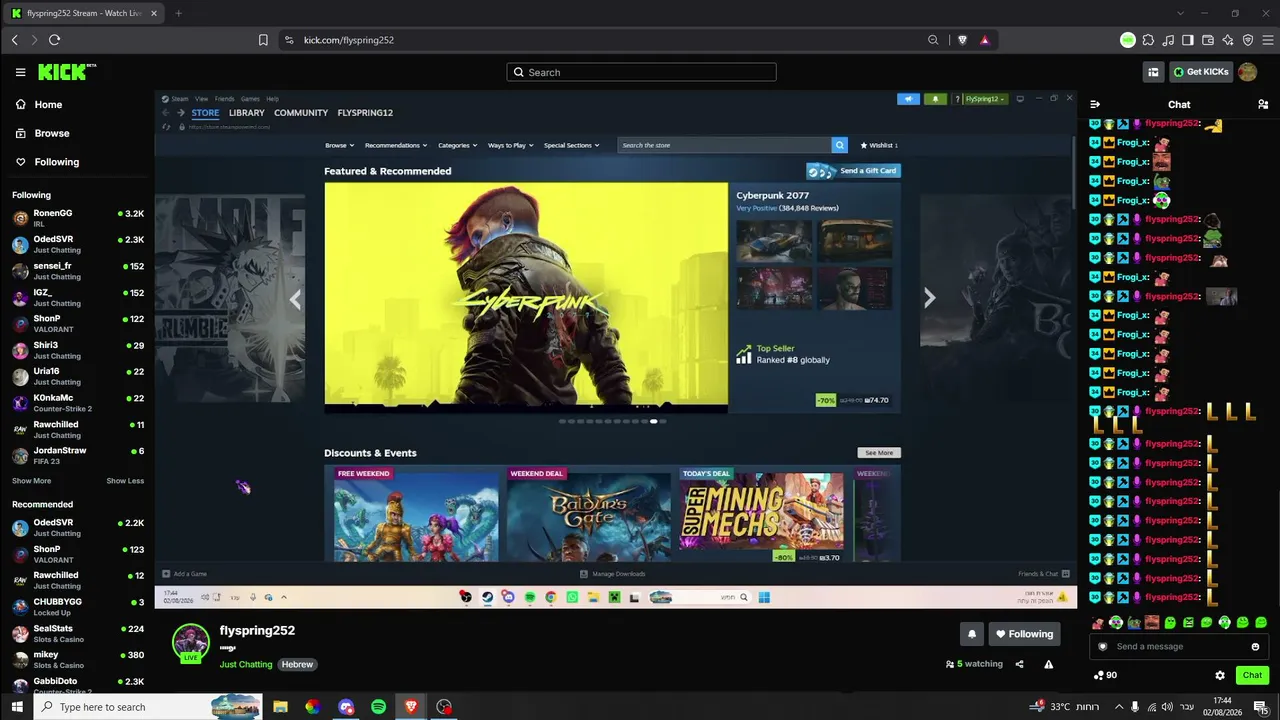
Task: Open Brave browser taskbar icon
Action: (x=411, y=707)
